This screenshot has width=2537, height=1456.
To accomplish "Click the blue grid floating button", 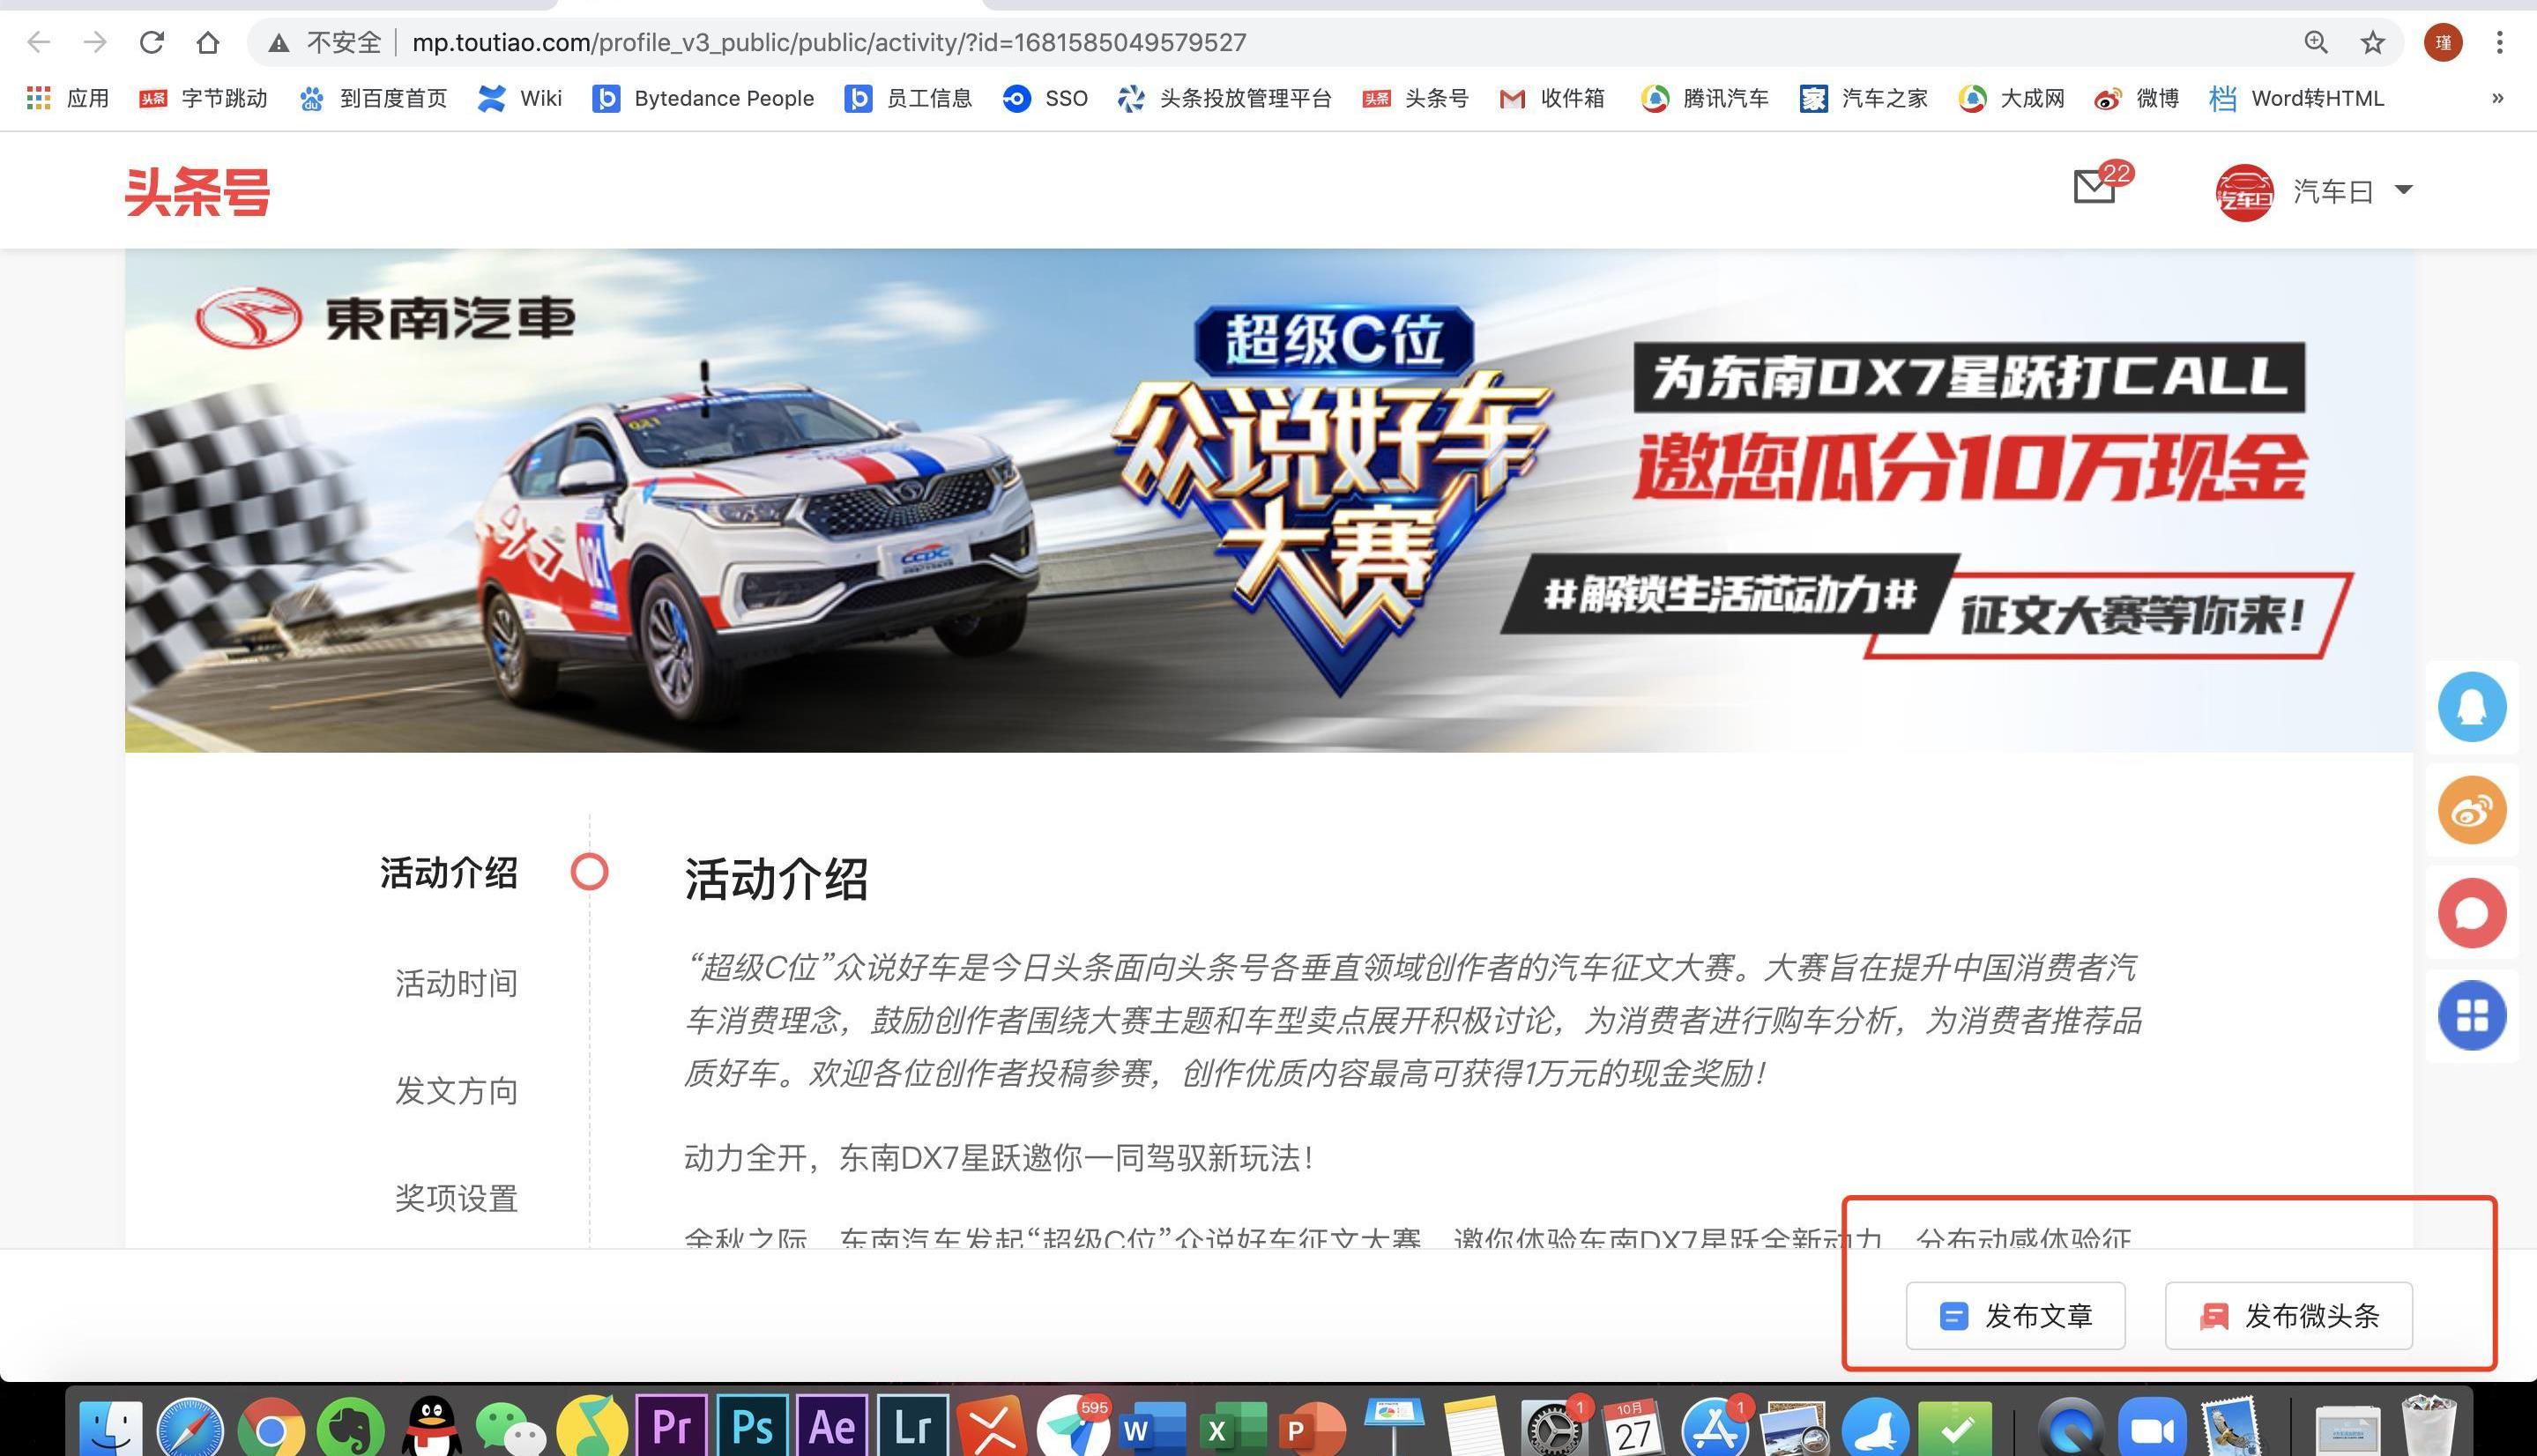I will pyautogui.click(x=2472, y=1016).
